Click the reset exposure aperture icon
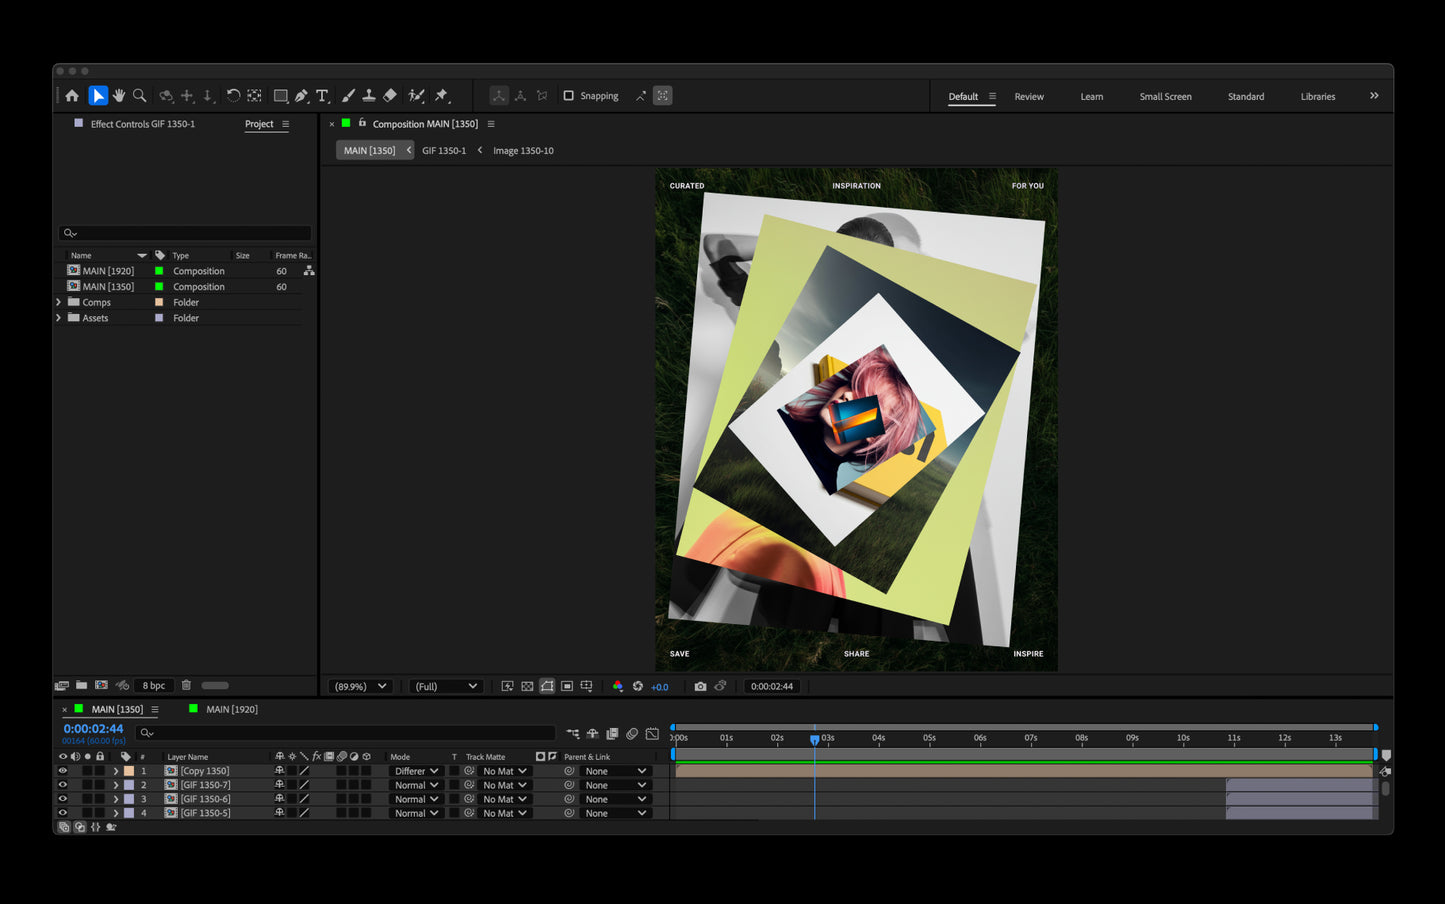This screenshot has width=1445, height=904. click(x=638, y=686)
